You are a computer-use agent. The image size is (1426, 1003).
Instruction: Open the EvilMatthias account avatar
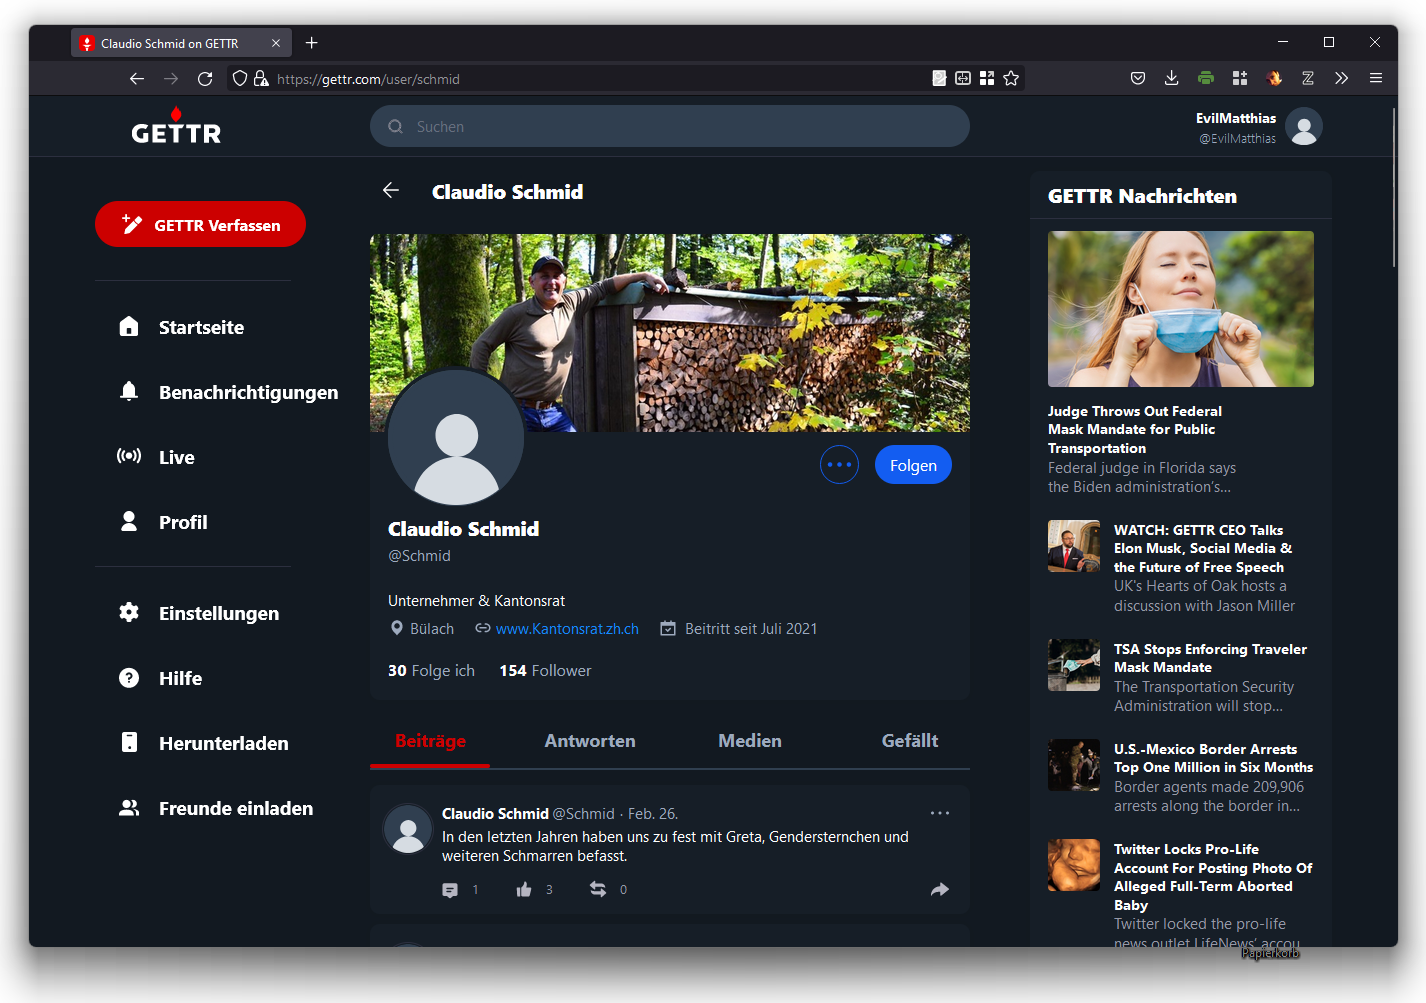[1304, 127]
